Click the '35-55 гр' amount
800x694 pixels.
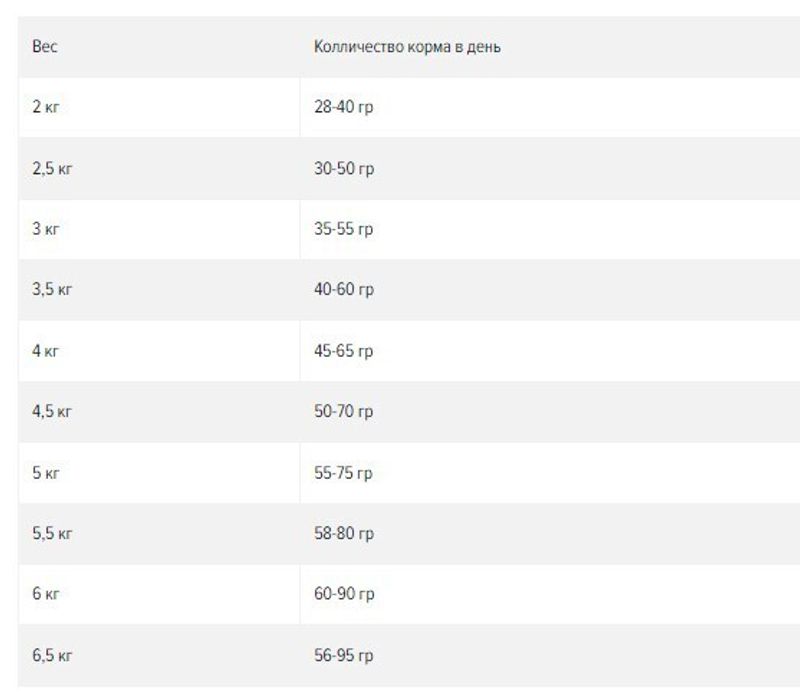tap(343, 228)
